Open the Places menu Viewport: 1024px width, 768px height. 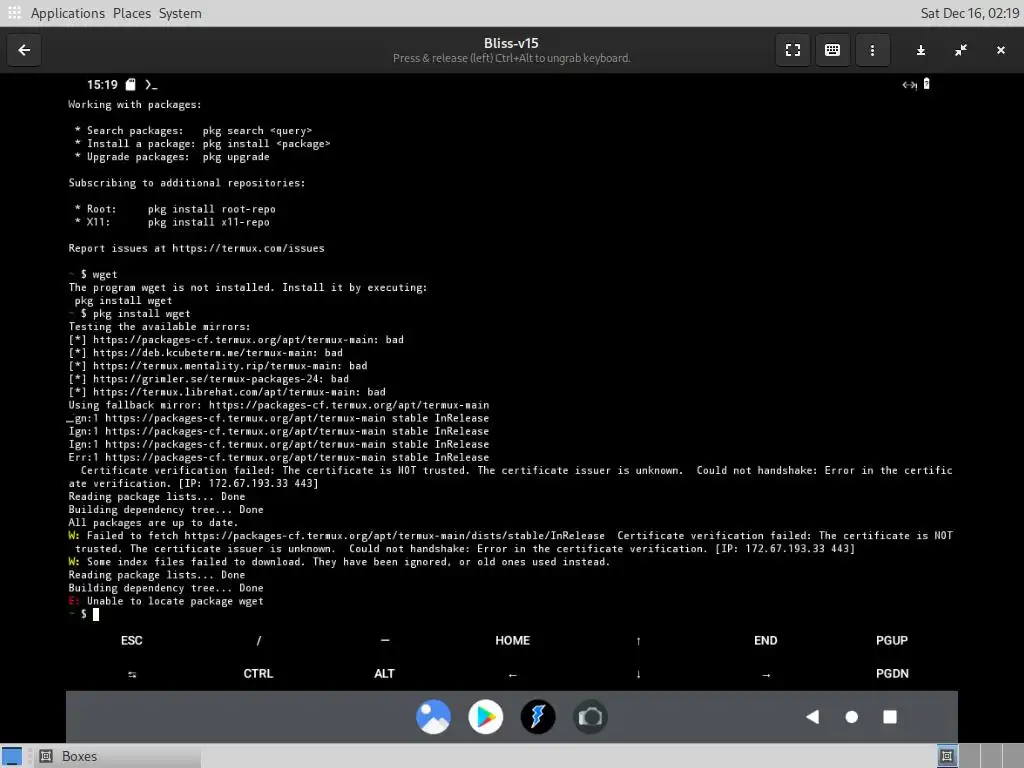[x=131, y=13]
